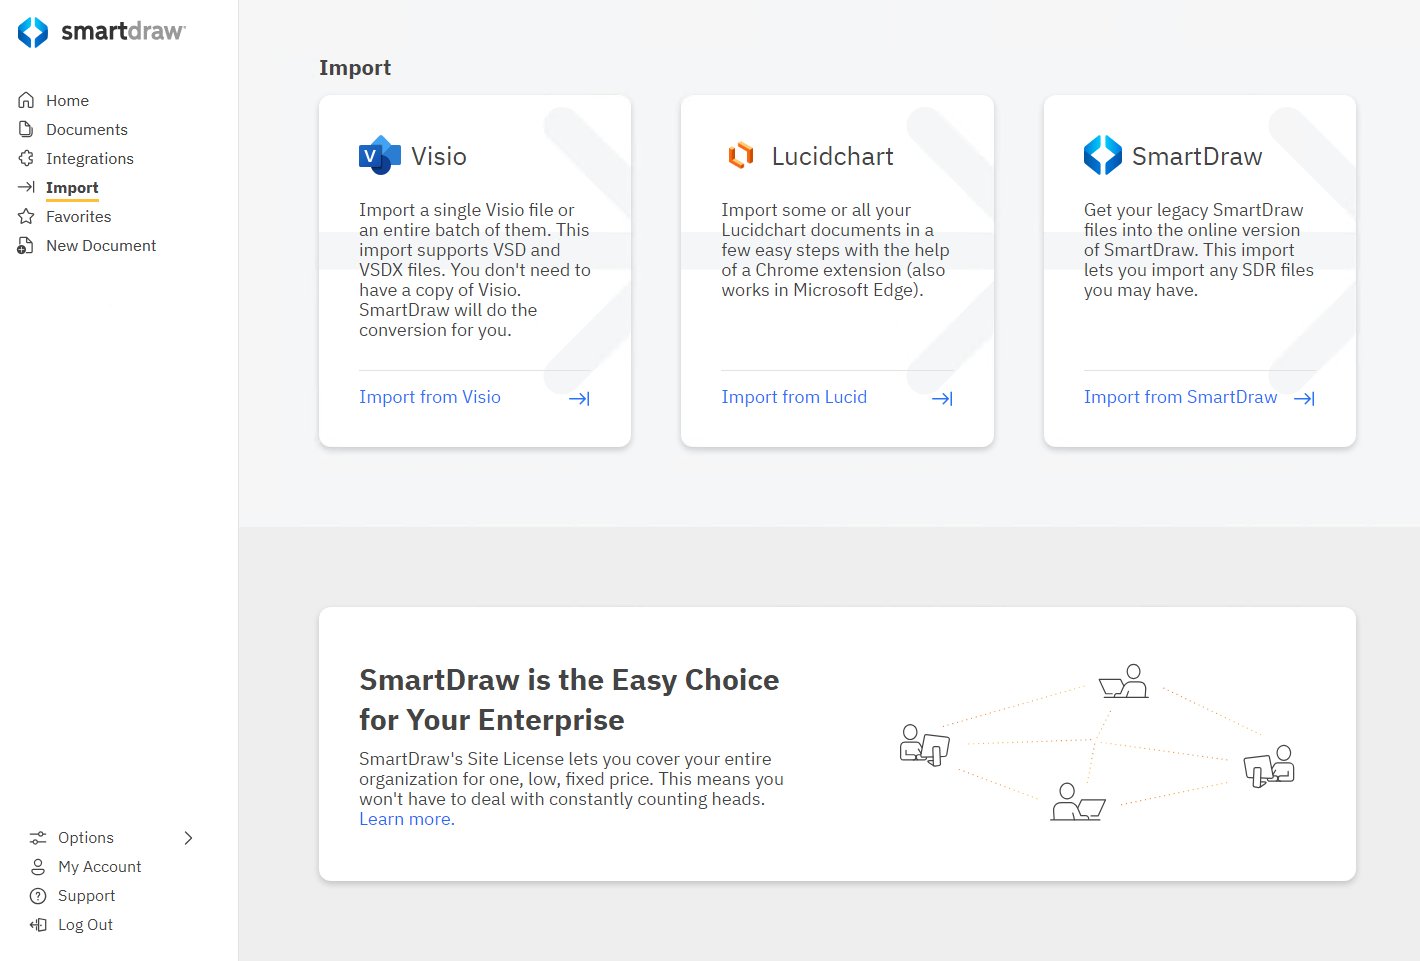The width and height of the screenshot is (1420, 961).
Task: Click the Documents icon in sidebar
Action: tap(26, 129)
